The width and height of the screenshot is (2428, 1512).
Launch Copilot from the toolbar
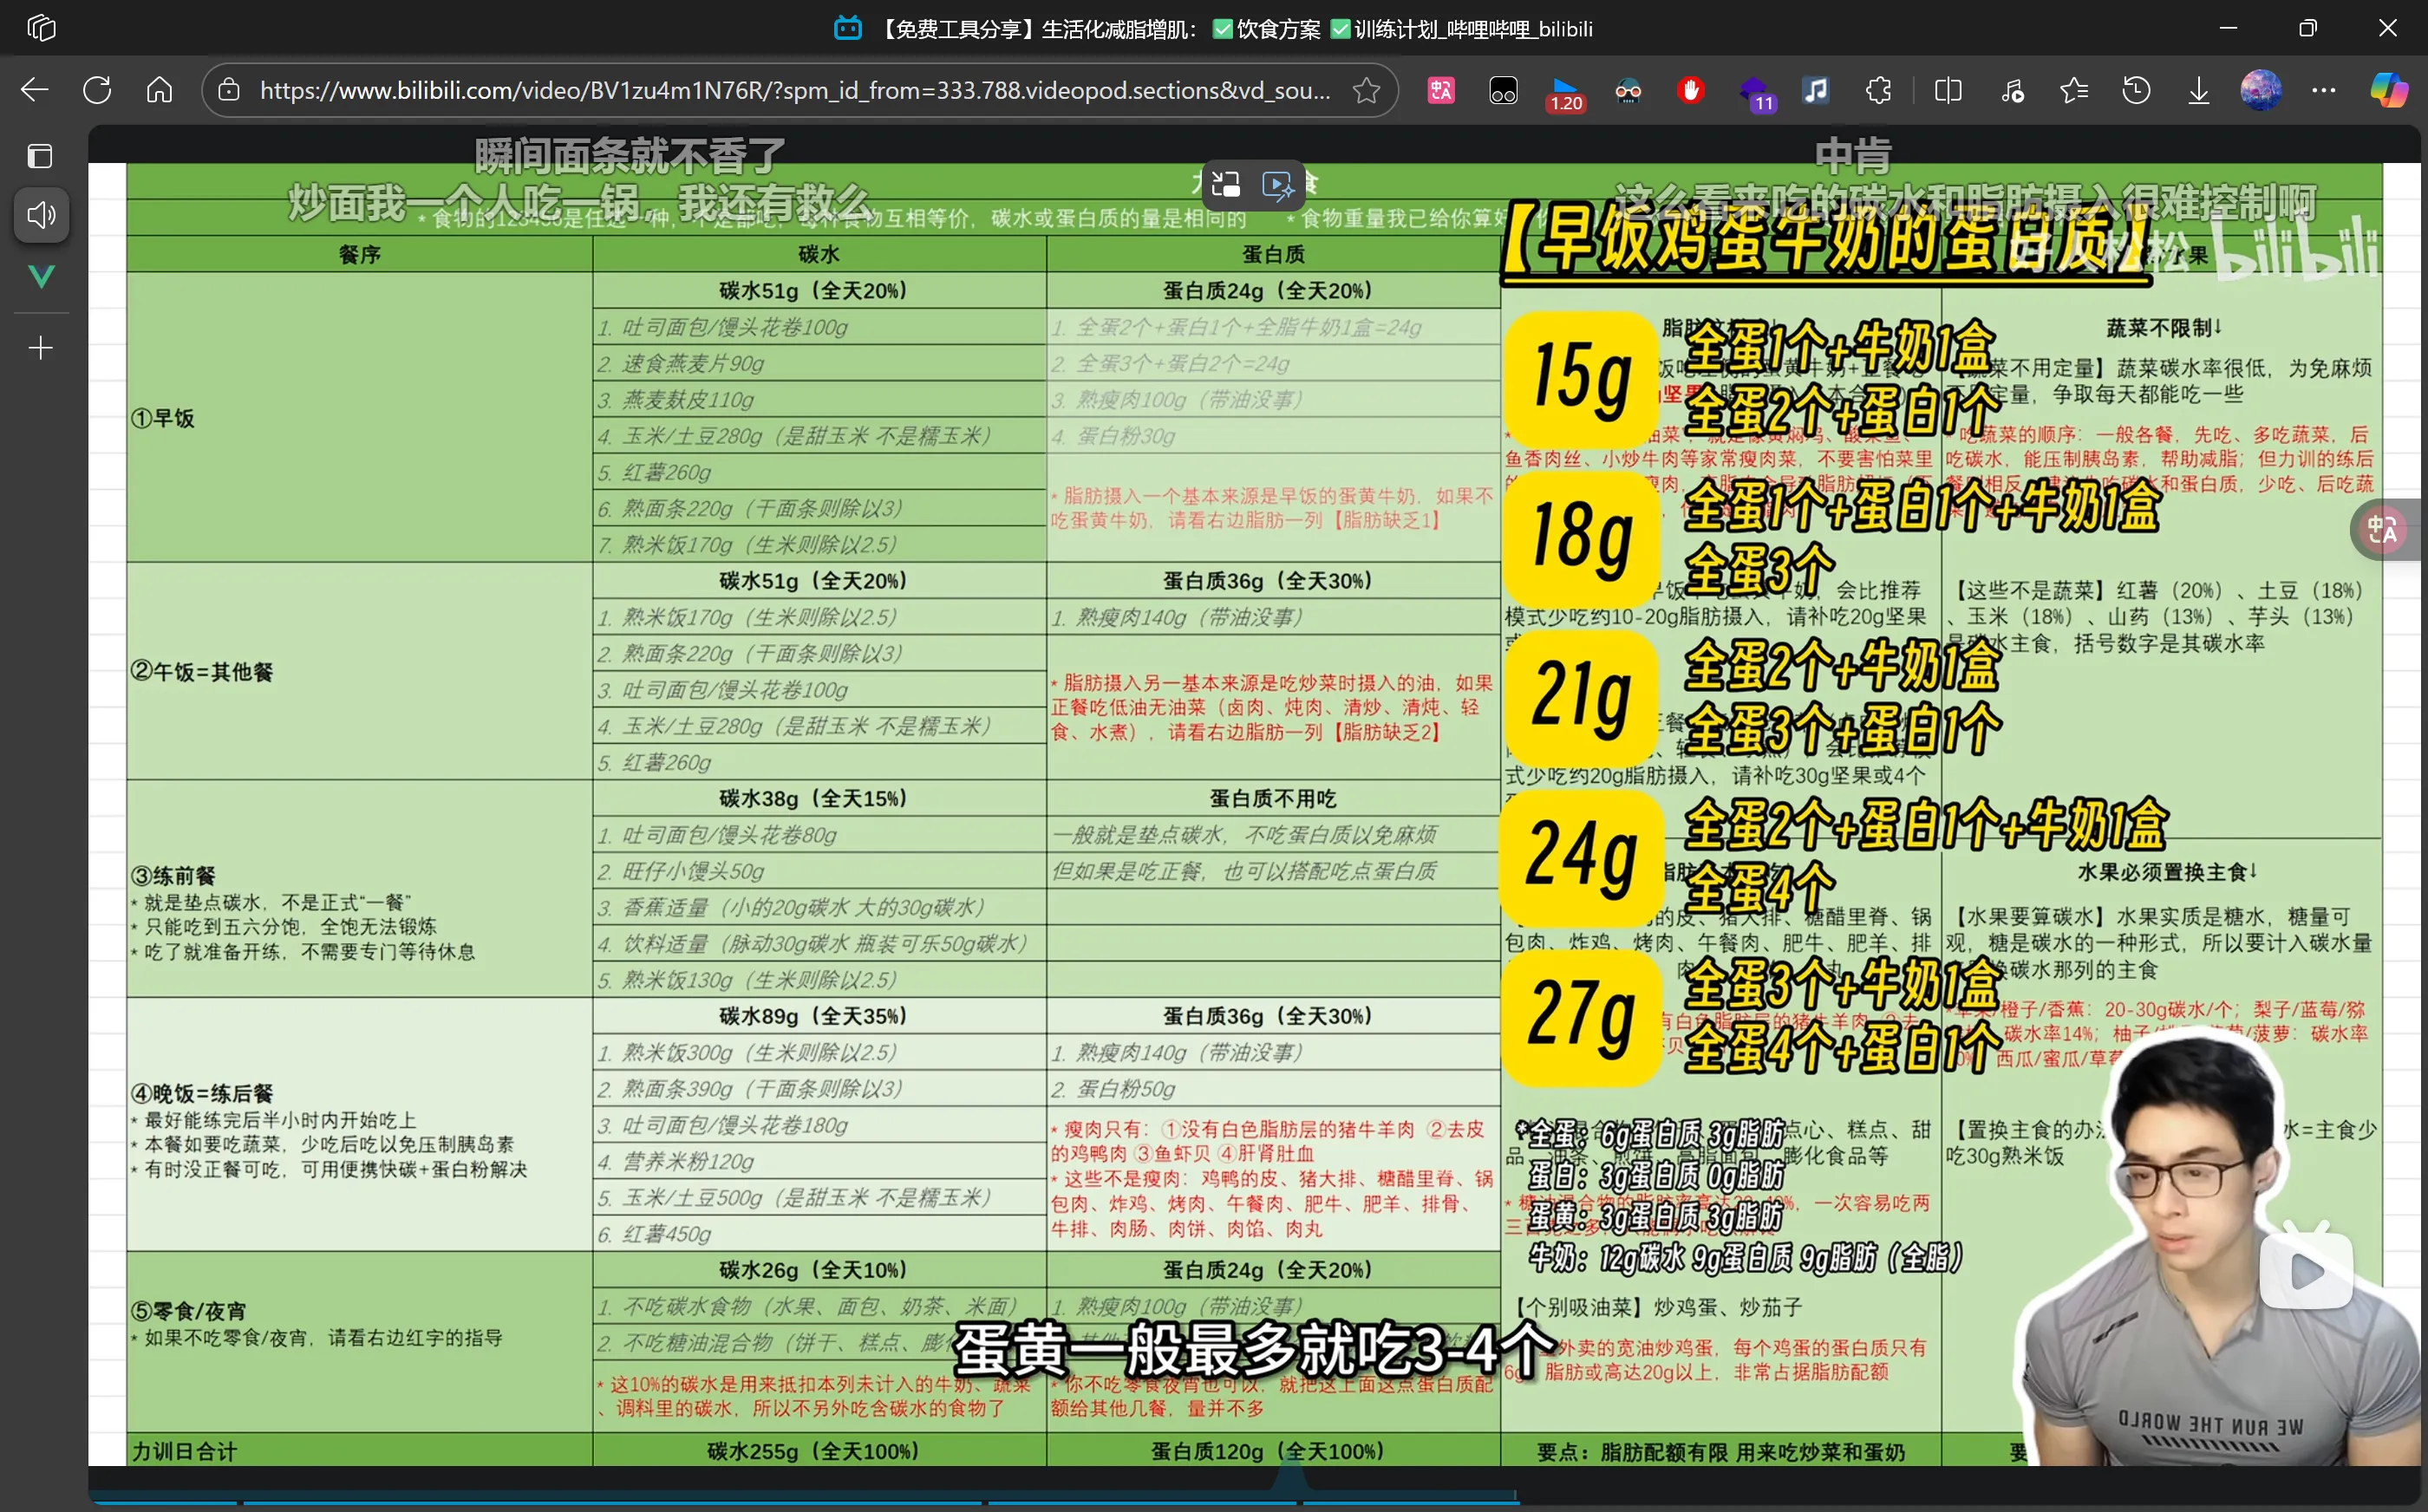pyautogui.click(x=2389, y=91)
